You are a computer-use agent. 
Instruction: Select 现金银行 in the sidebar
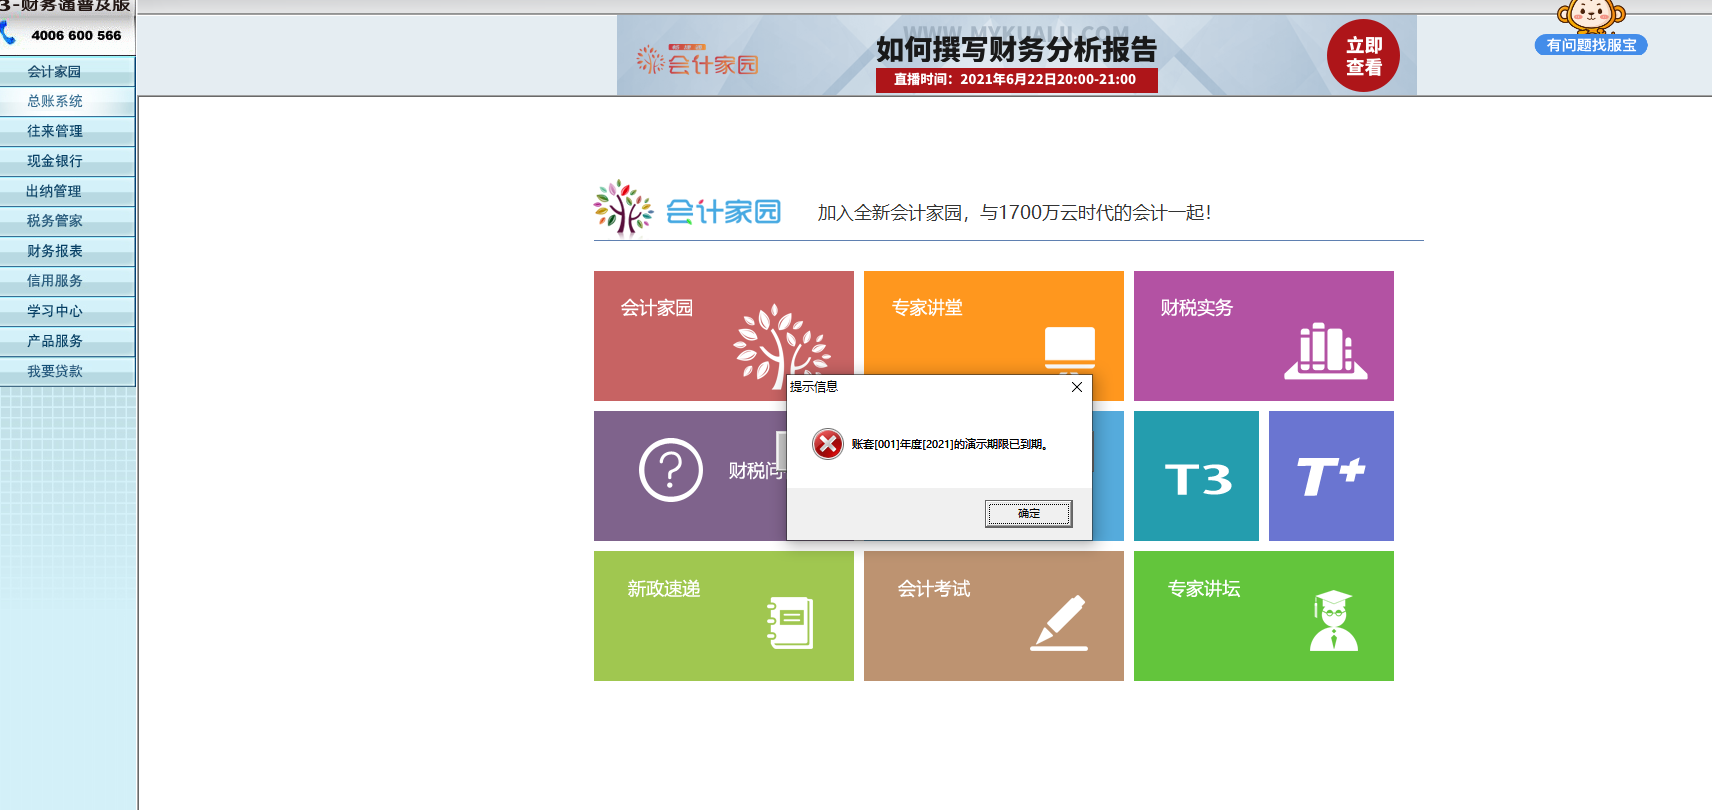tap(67, 162)
